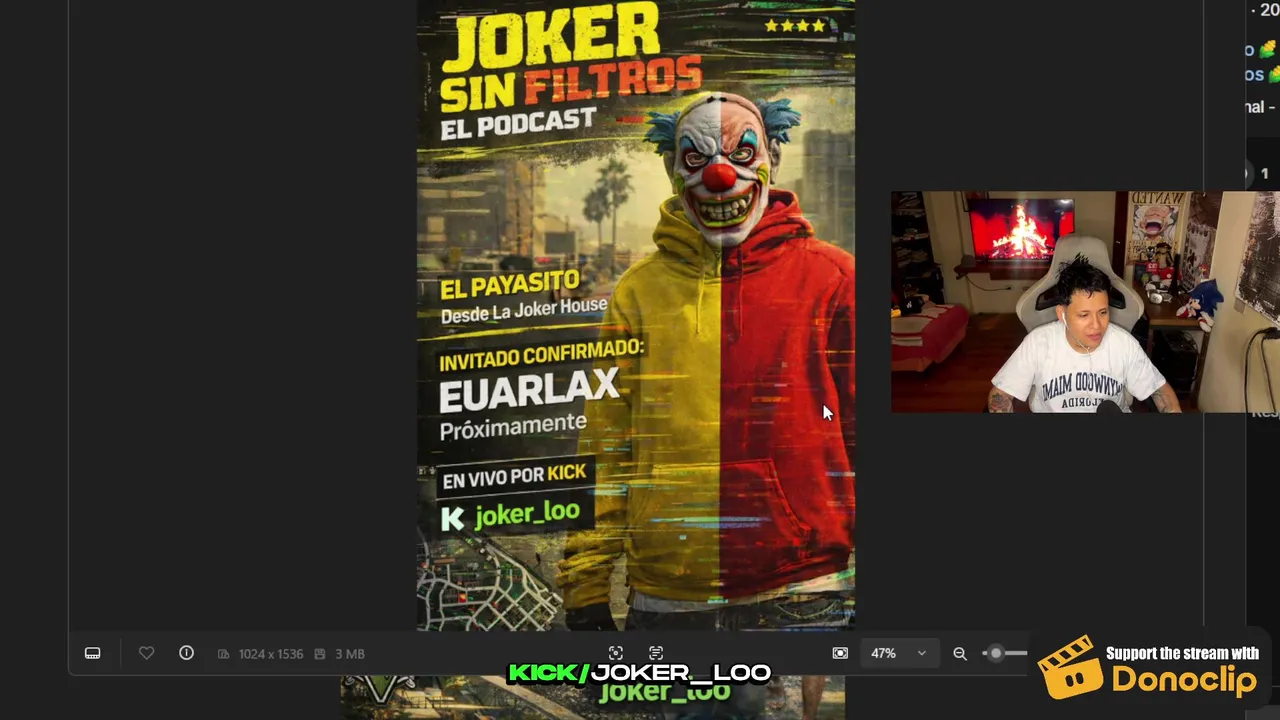Click the zoom slider handle
The height and width of the screenshot is (720, 1280).
click(996, 653)
